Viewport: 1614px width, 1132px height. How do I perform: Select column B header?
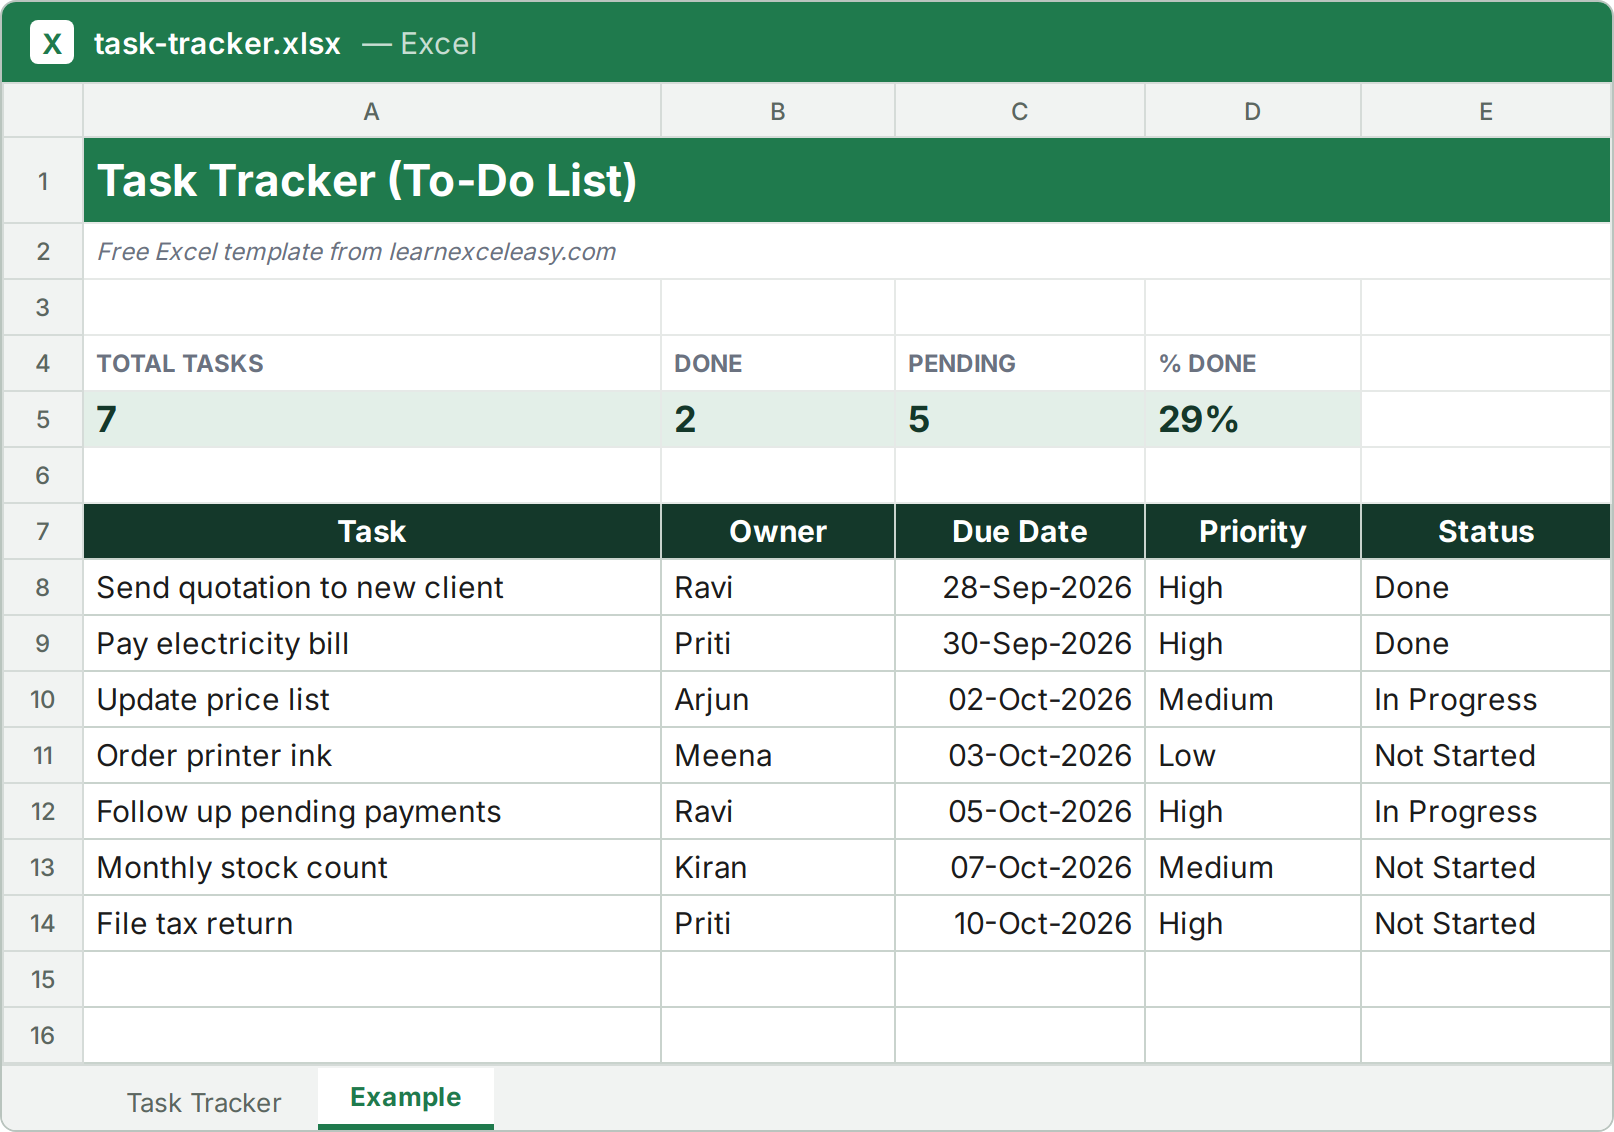pyautogui.click(x=778, y=111)
